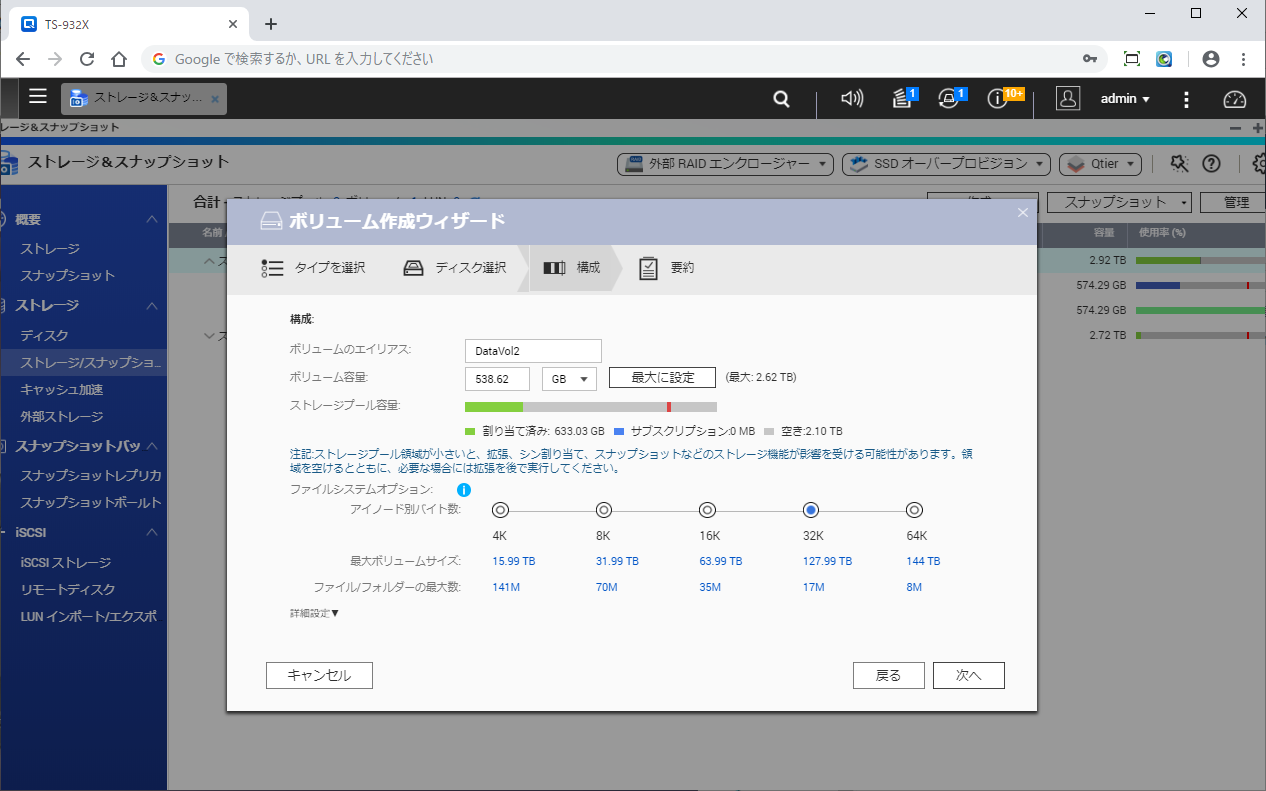Screen dimensions: 1266x791
Task: Select 4K bytes per inode option
Action: click(x=500, y=510)
